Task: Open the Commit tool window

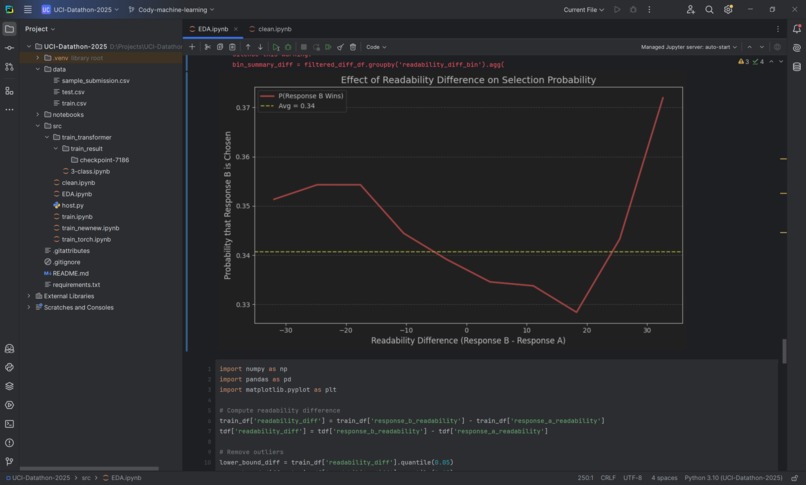Action: tap(9, 48)
